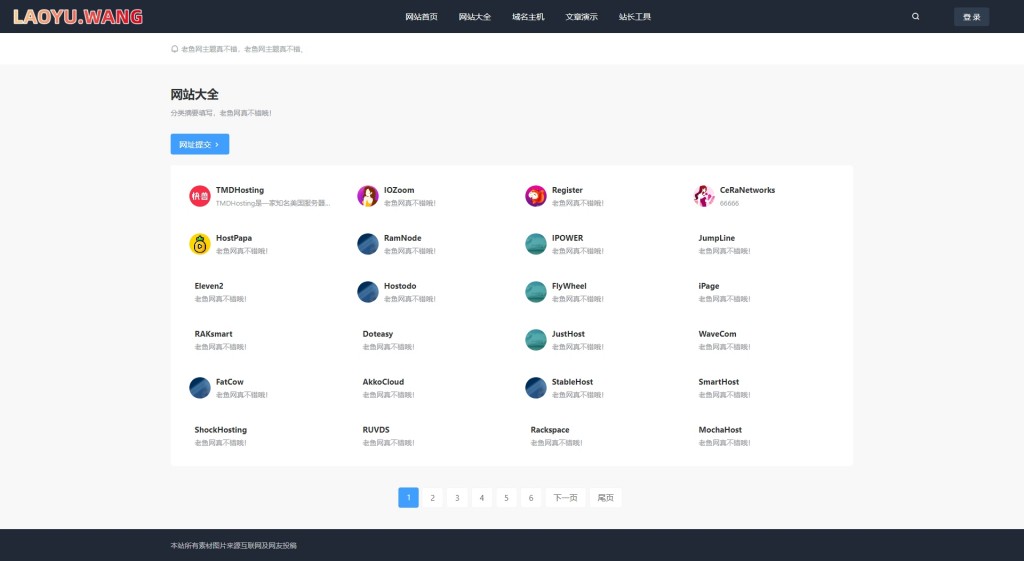Click the FatCow thumbnail icon
The height and width of the screenshot is (561, 1024).
point(200,388)
